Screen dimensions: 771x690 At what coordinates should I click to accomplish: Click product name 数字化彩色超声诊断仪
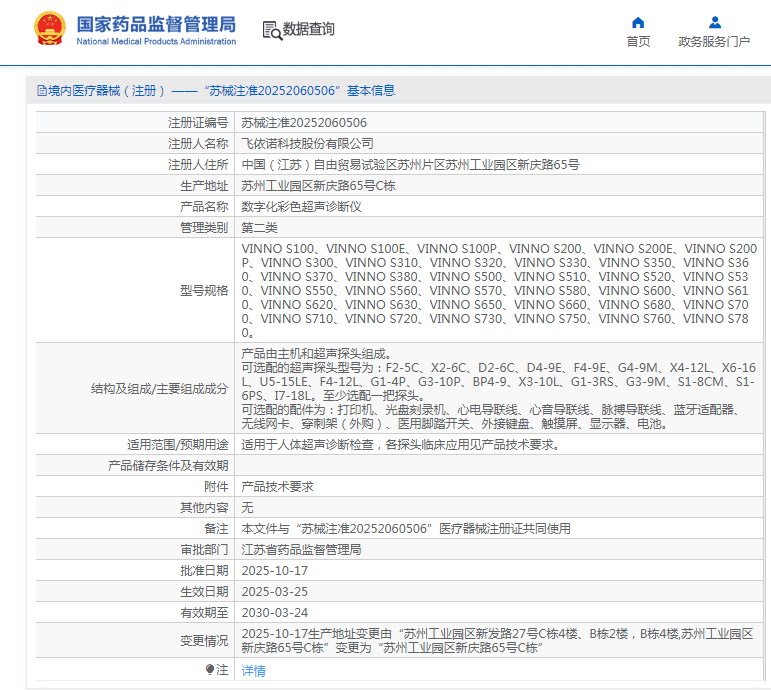[301, 207]
